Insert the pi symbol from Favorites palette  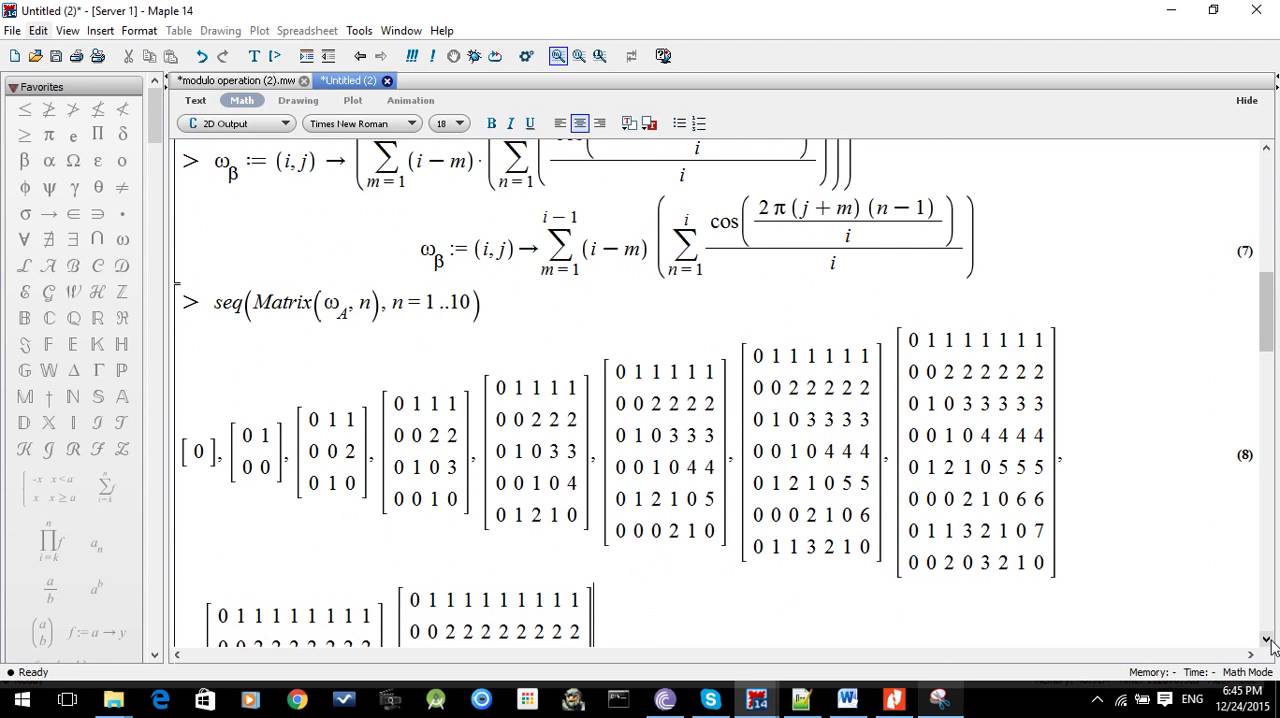49,135
